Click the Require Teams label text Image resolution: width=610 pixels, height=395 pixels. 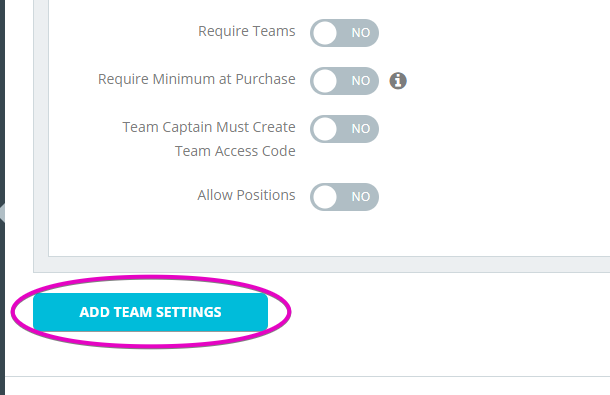point(247,31)
